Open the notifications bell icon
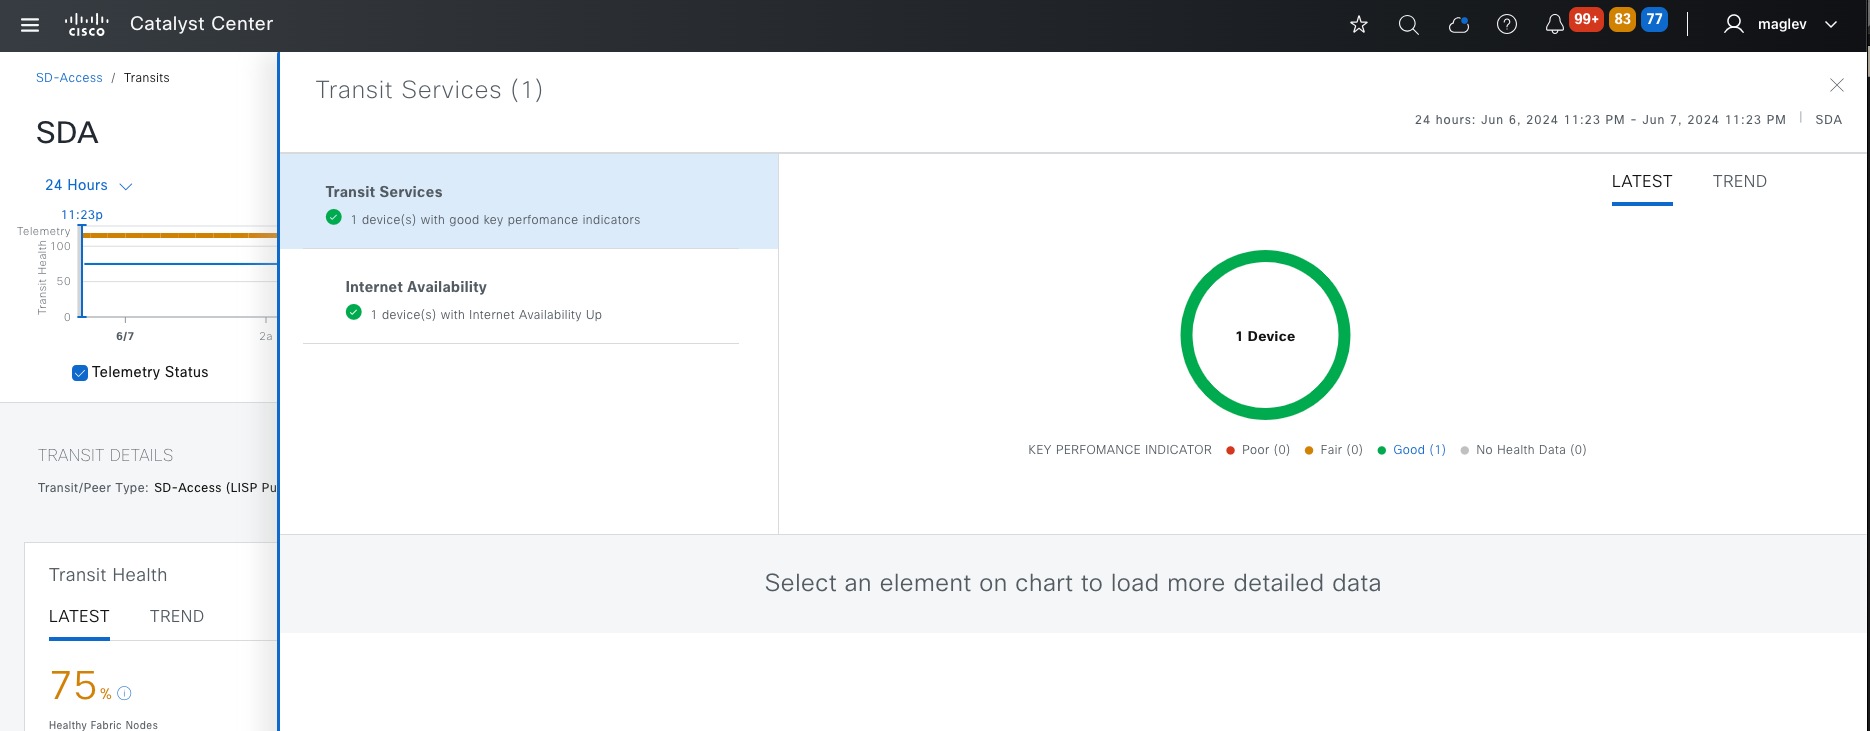Image resolution: width=1870 pixels, height=731 pixels. 1554,25
